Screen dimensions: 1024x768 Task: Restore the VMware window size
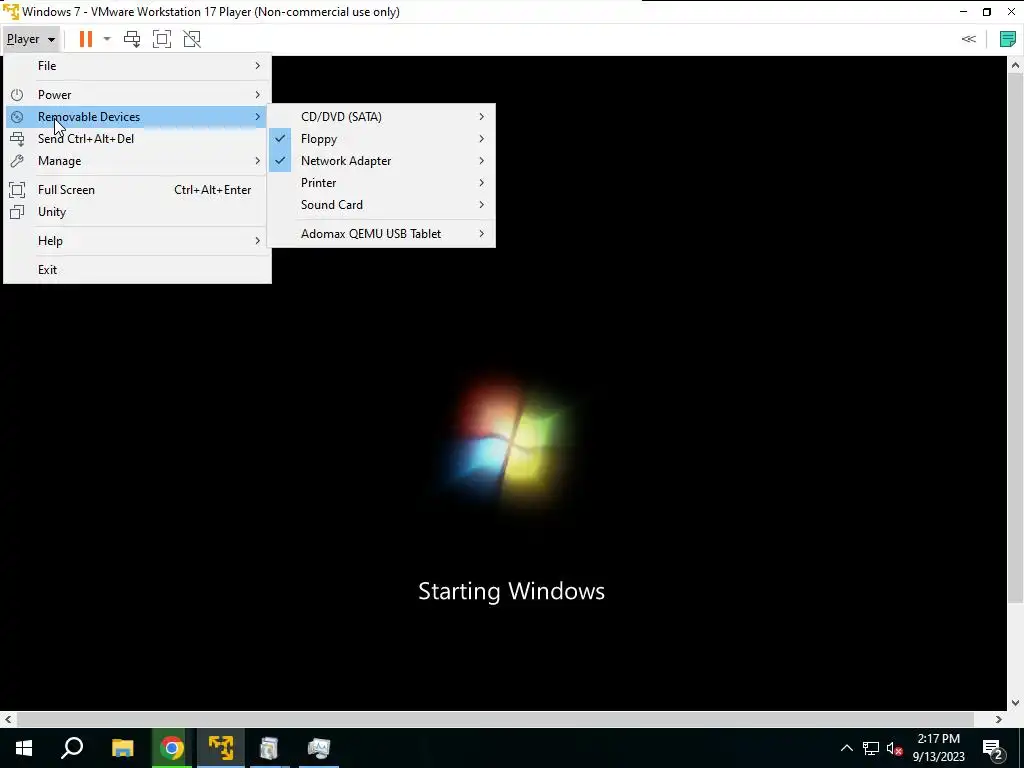click(987, 12)
